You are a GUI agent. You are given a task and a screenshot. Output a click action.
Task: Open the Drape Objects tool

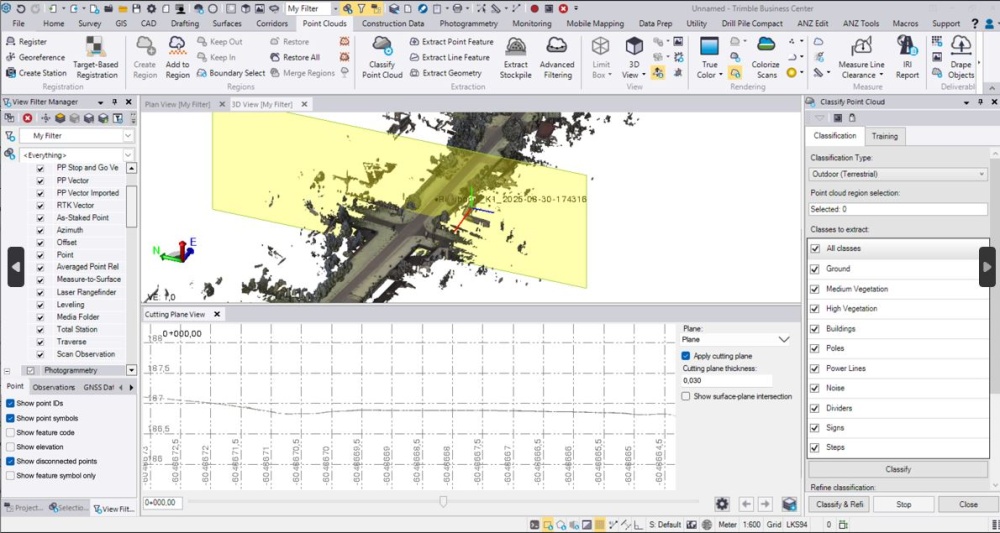click(961, 47)
